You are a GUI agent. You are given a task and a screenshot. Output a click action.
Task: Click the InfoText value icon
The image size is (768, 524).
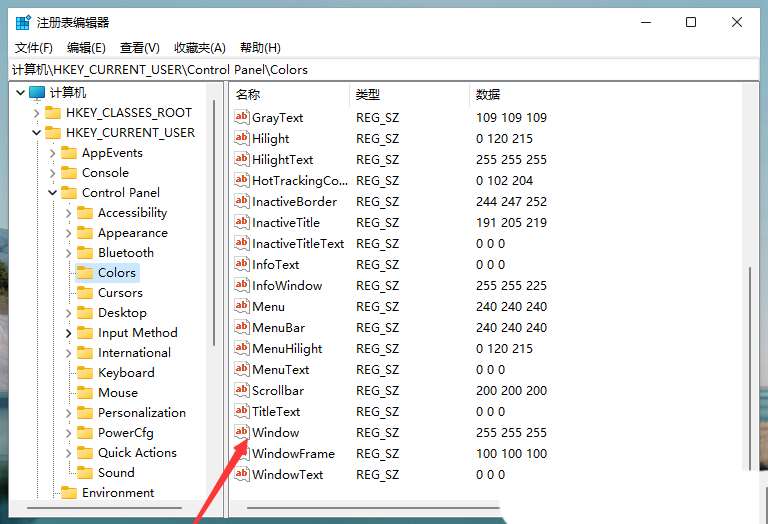241,264
